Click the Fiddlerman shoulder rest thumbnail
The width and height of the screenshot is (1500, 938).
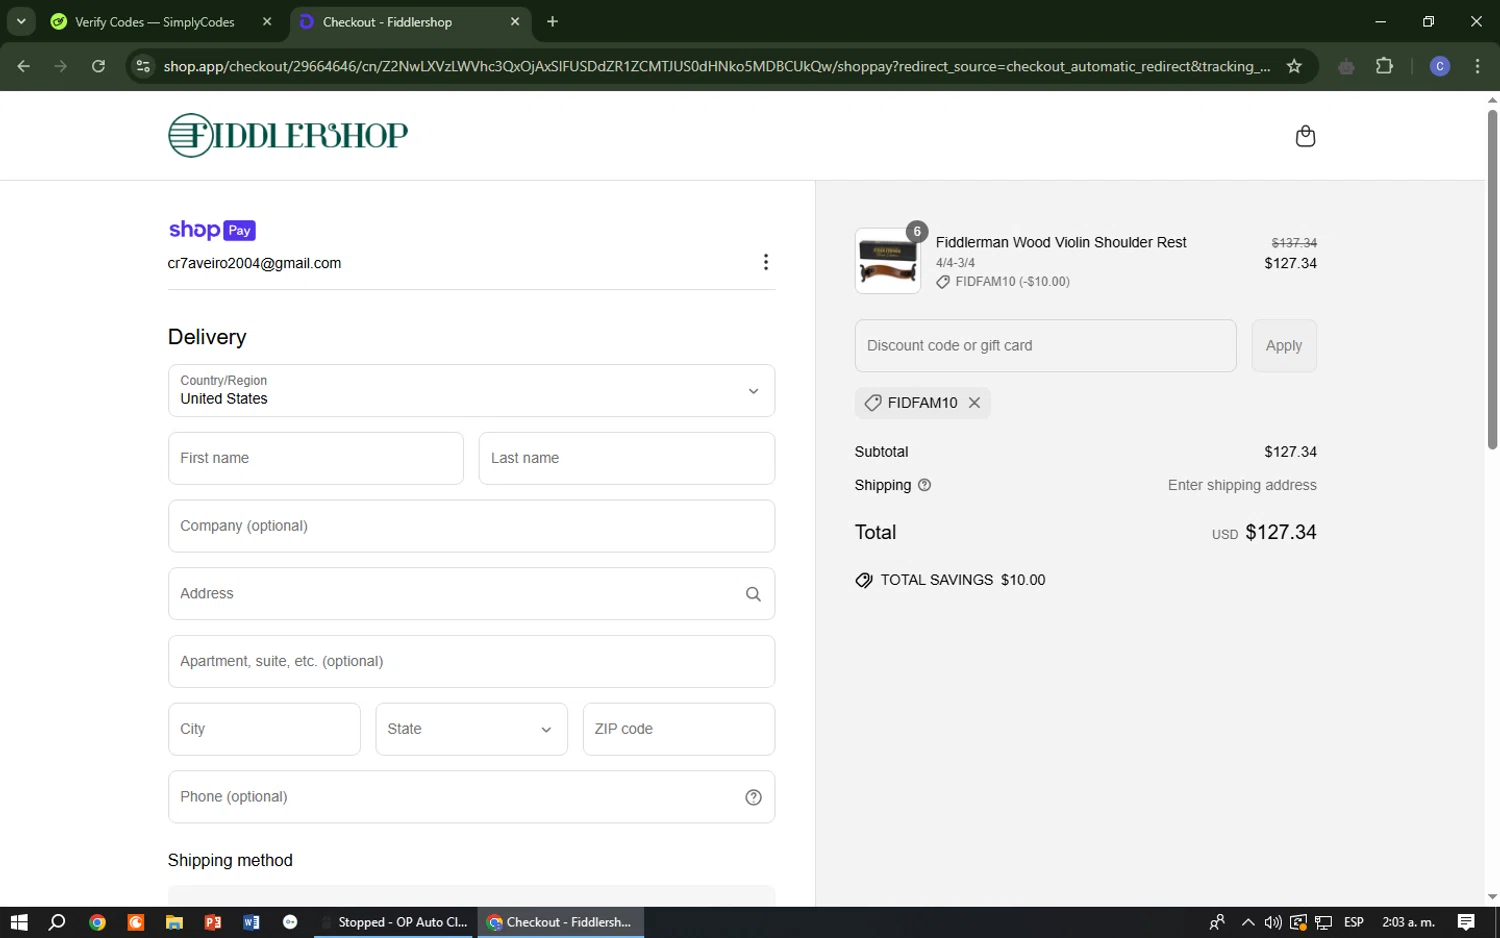click(887, 261)
